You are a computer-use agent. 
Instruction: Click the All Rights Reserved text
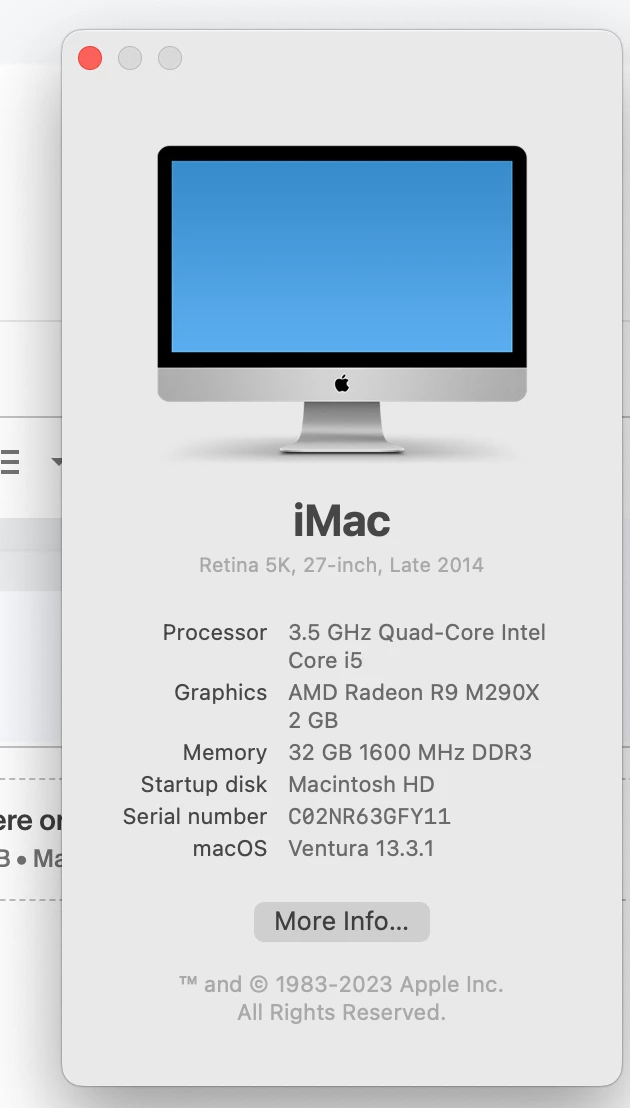coord(341,1013)
